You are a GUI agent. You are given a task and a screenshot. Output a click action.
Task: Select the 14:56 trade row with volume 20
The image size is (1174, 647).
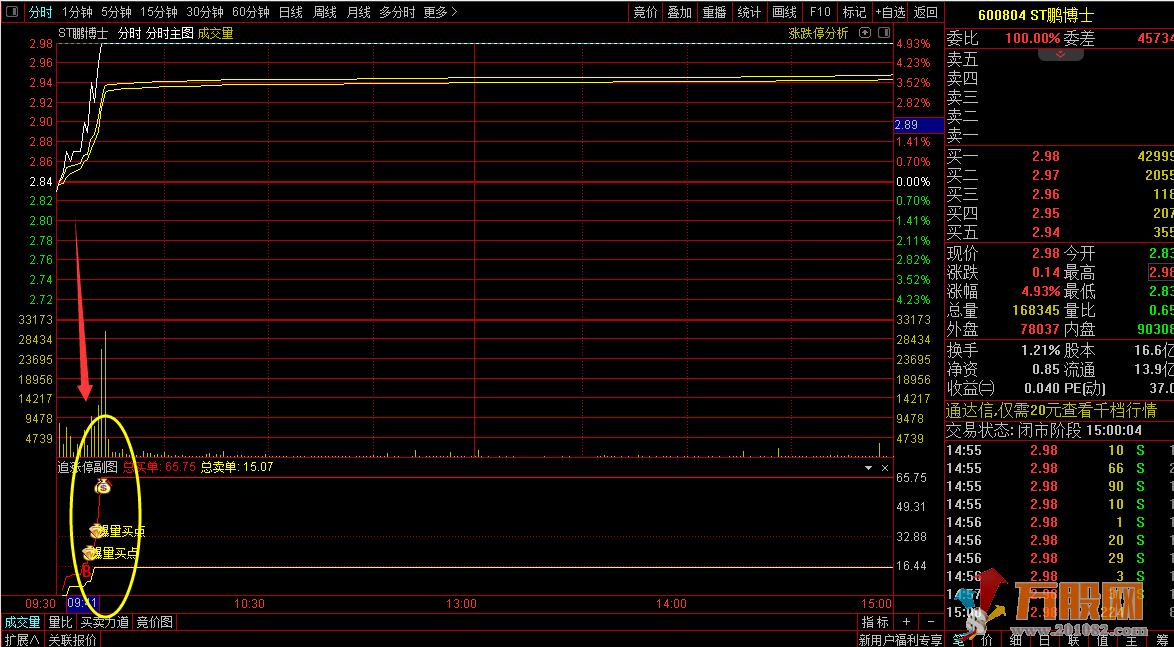tap(1059, 540)
